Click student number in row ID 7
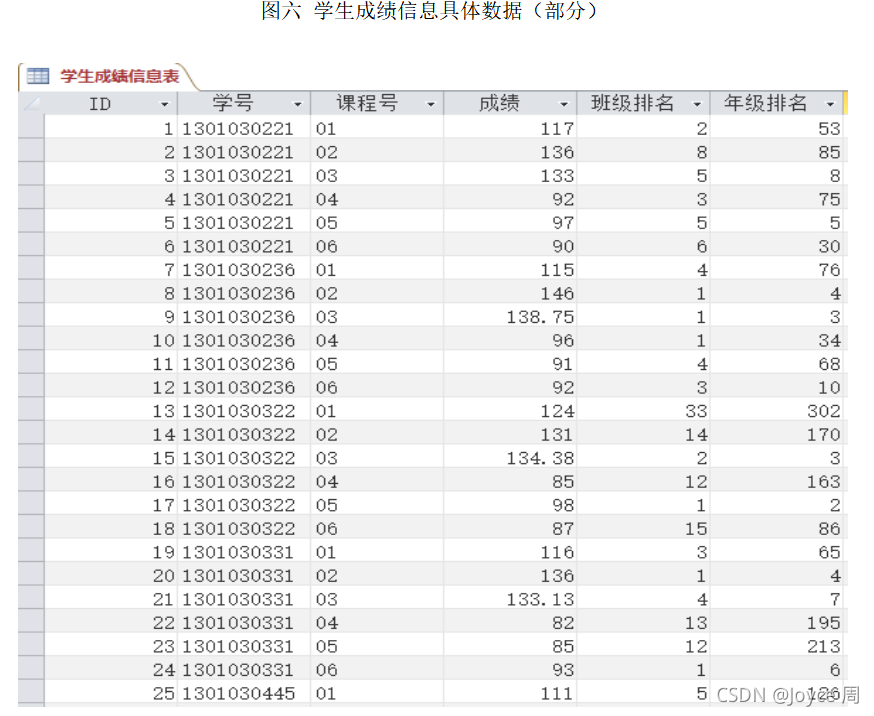This screenshot has width=874, height=716. point(244,269)
